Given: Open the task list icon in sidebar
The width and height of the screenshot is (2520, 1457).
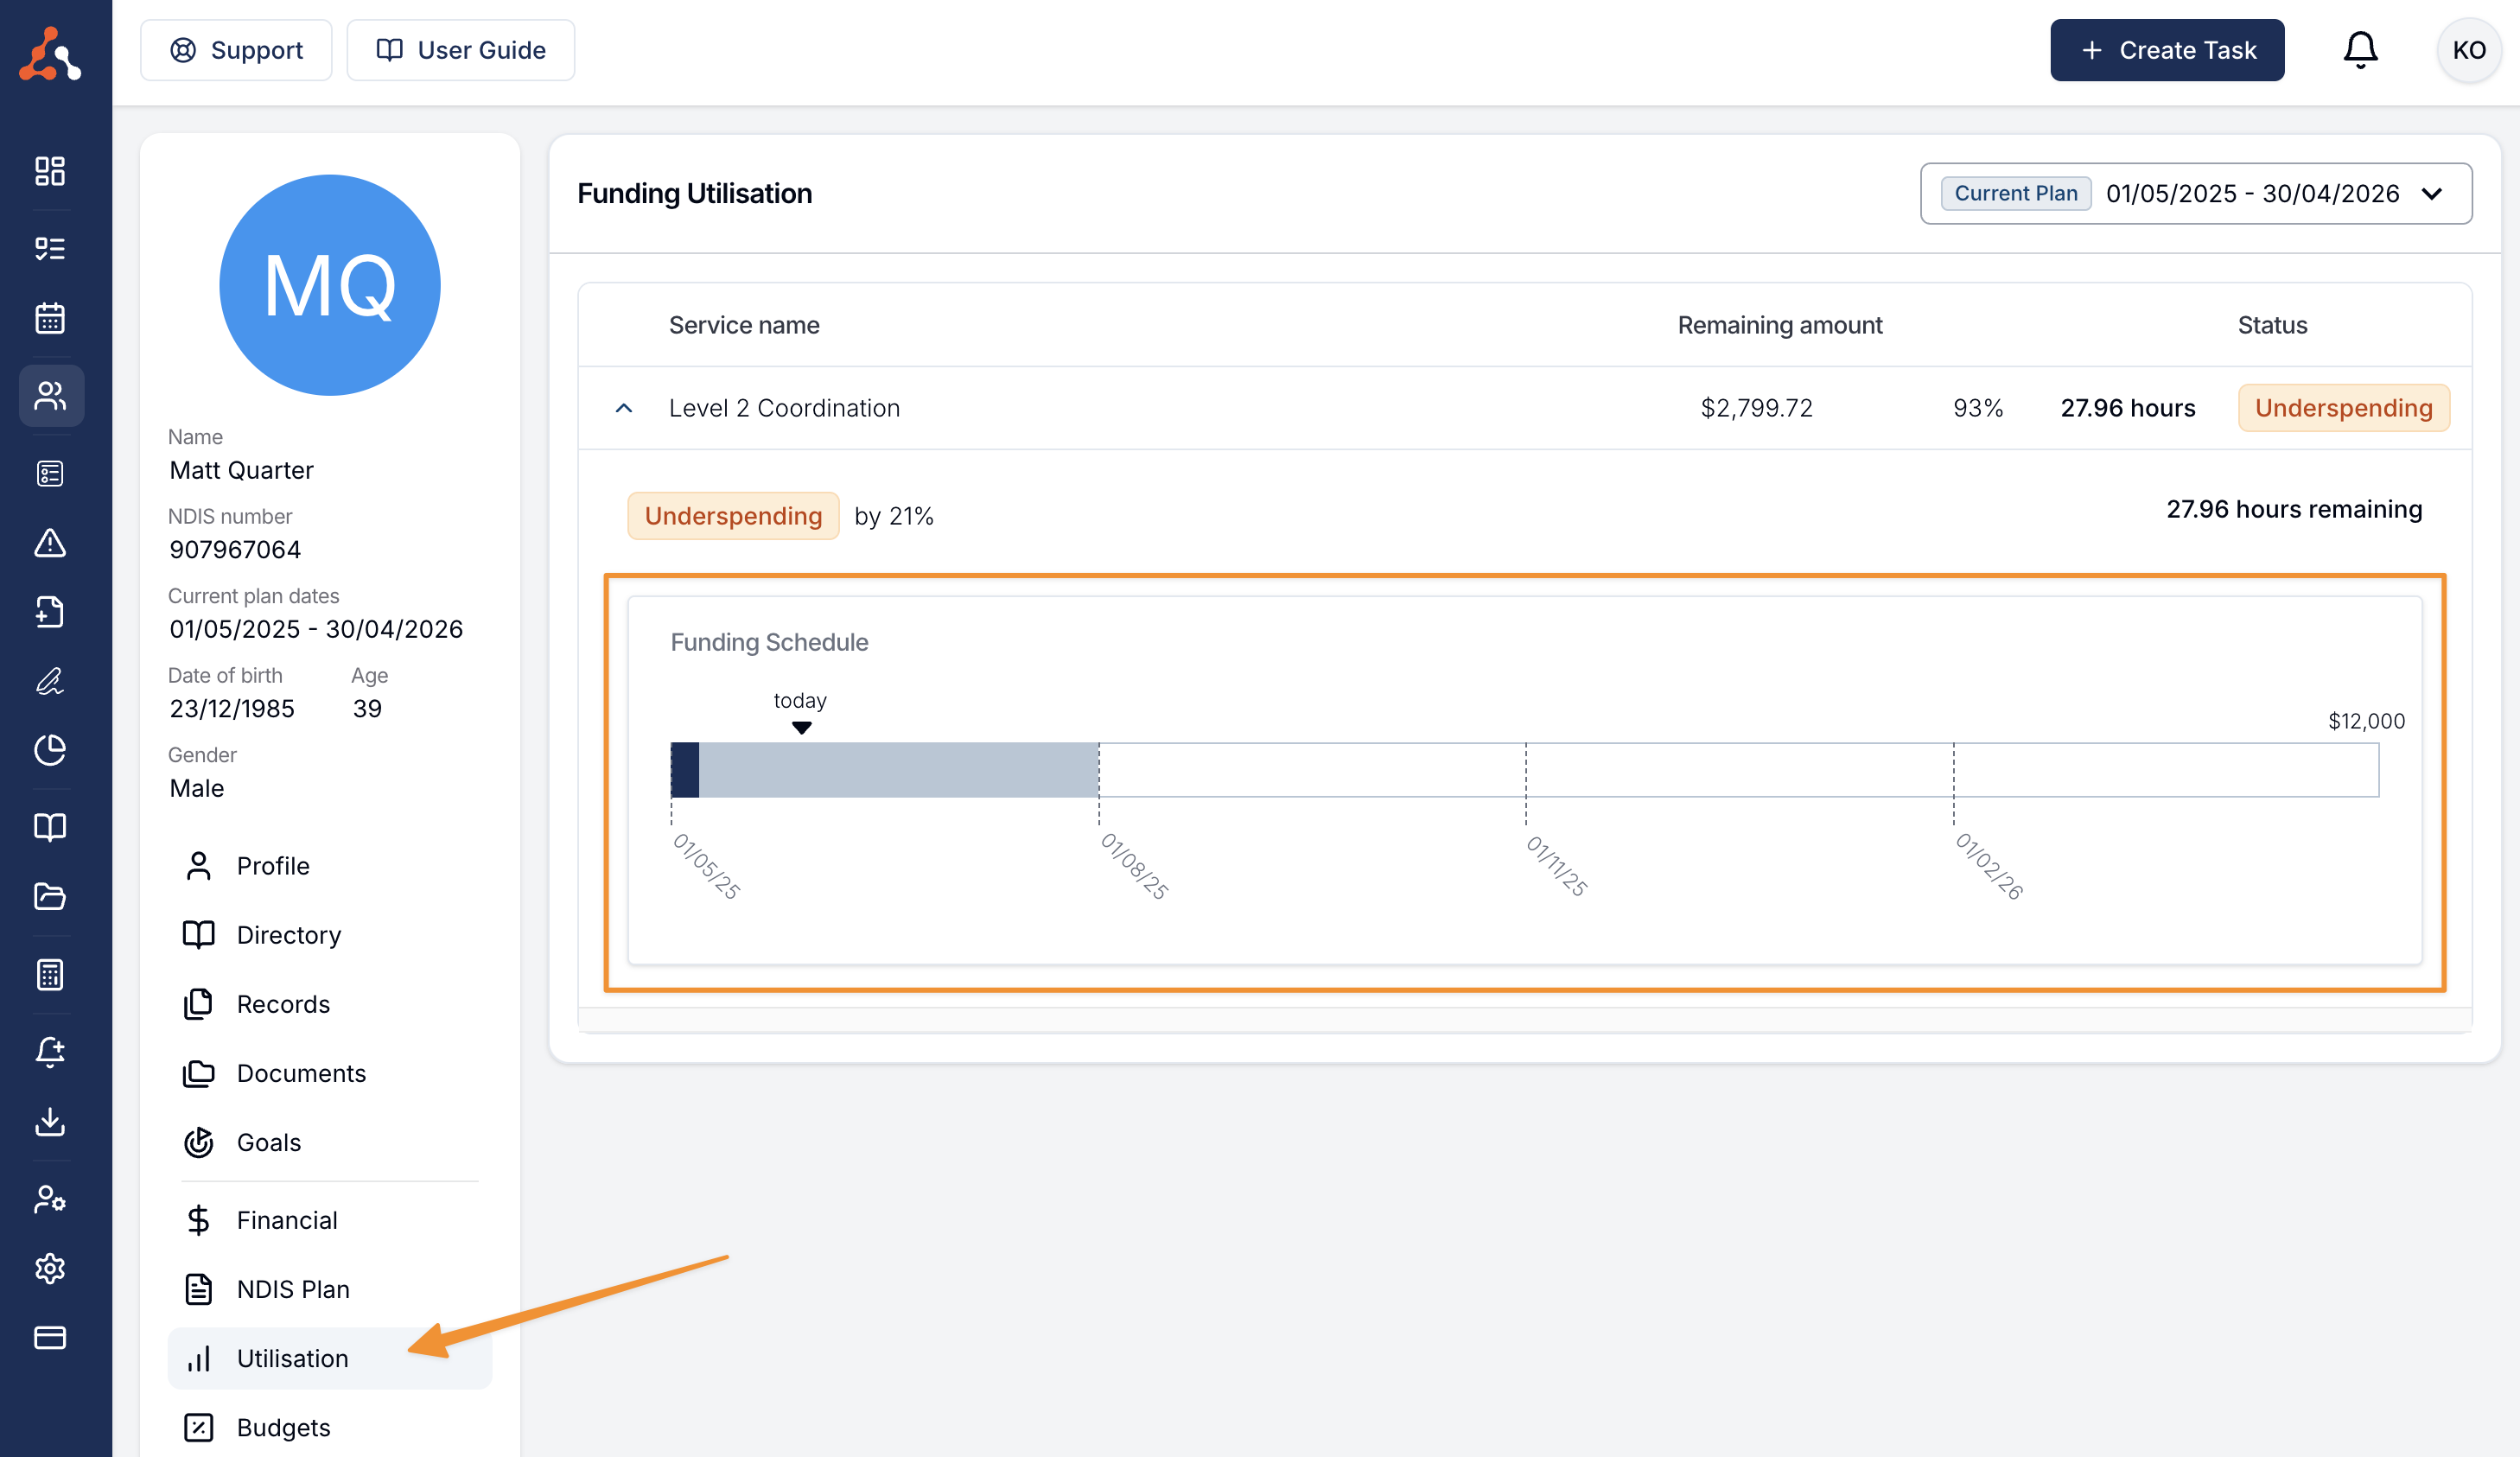Looking at the screenshot, I should [50, 248].
